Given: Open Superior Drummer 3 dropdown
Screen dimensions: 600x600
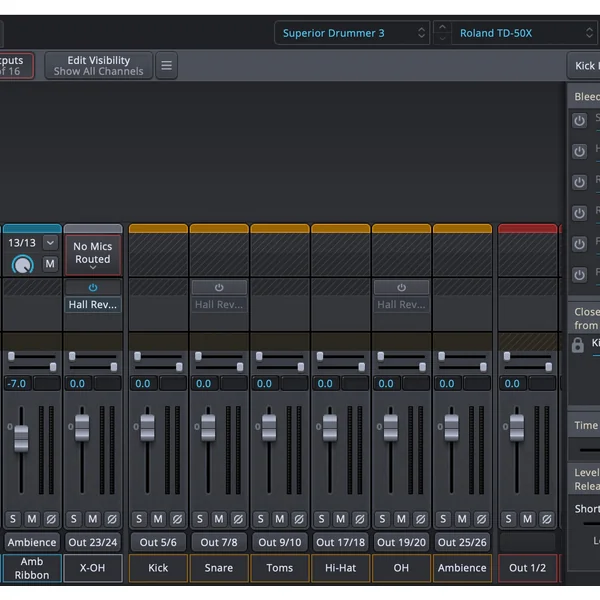Looking at the screenshot, I should 352,33.
